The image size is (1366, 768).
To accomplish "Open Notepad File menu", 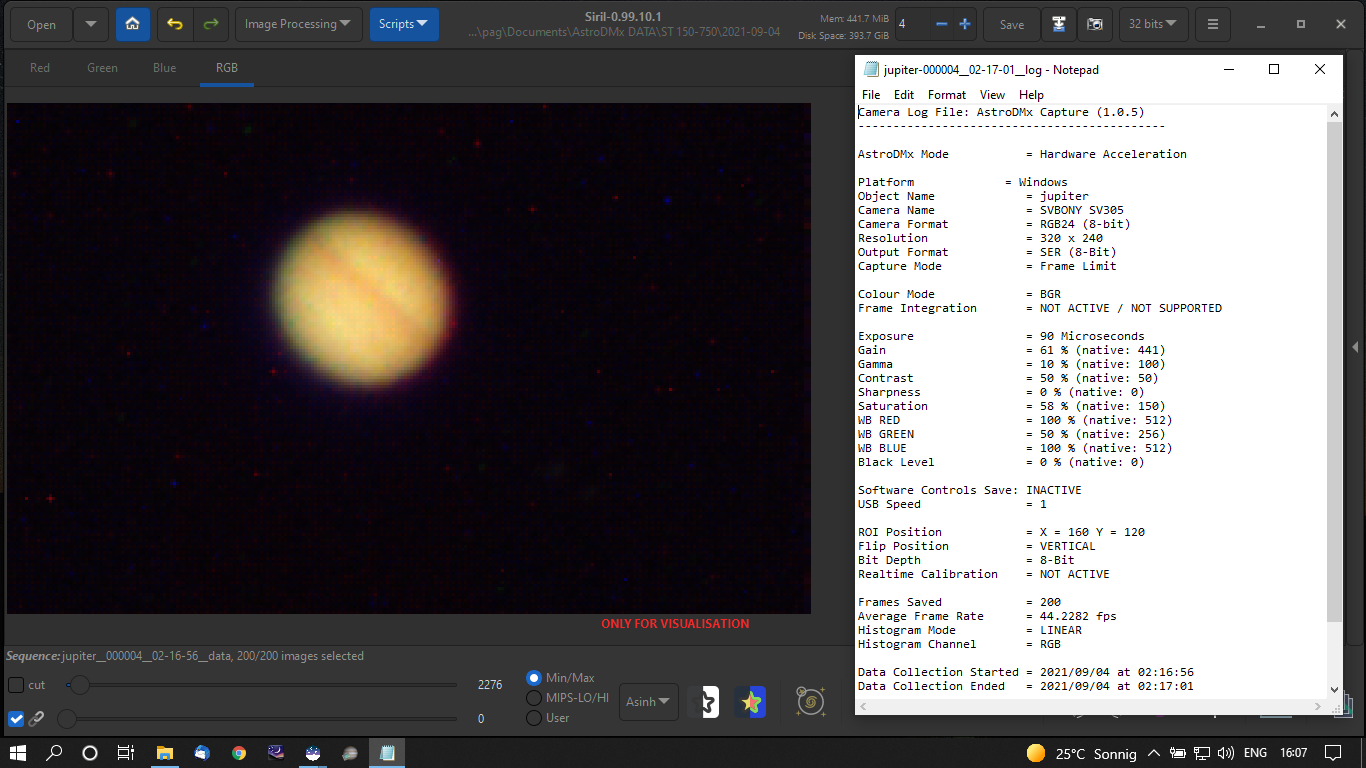I will tap(871, 95).
